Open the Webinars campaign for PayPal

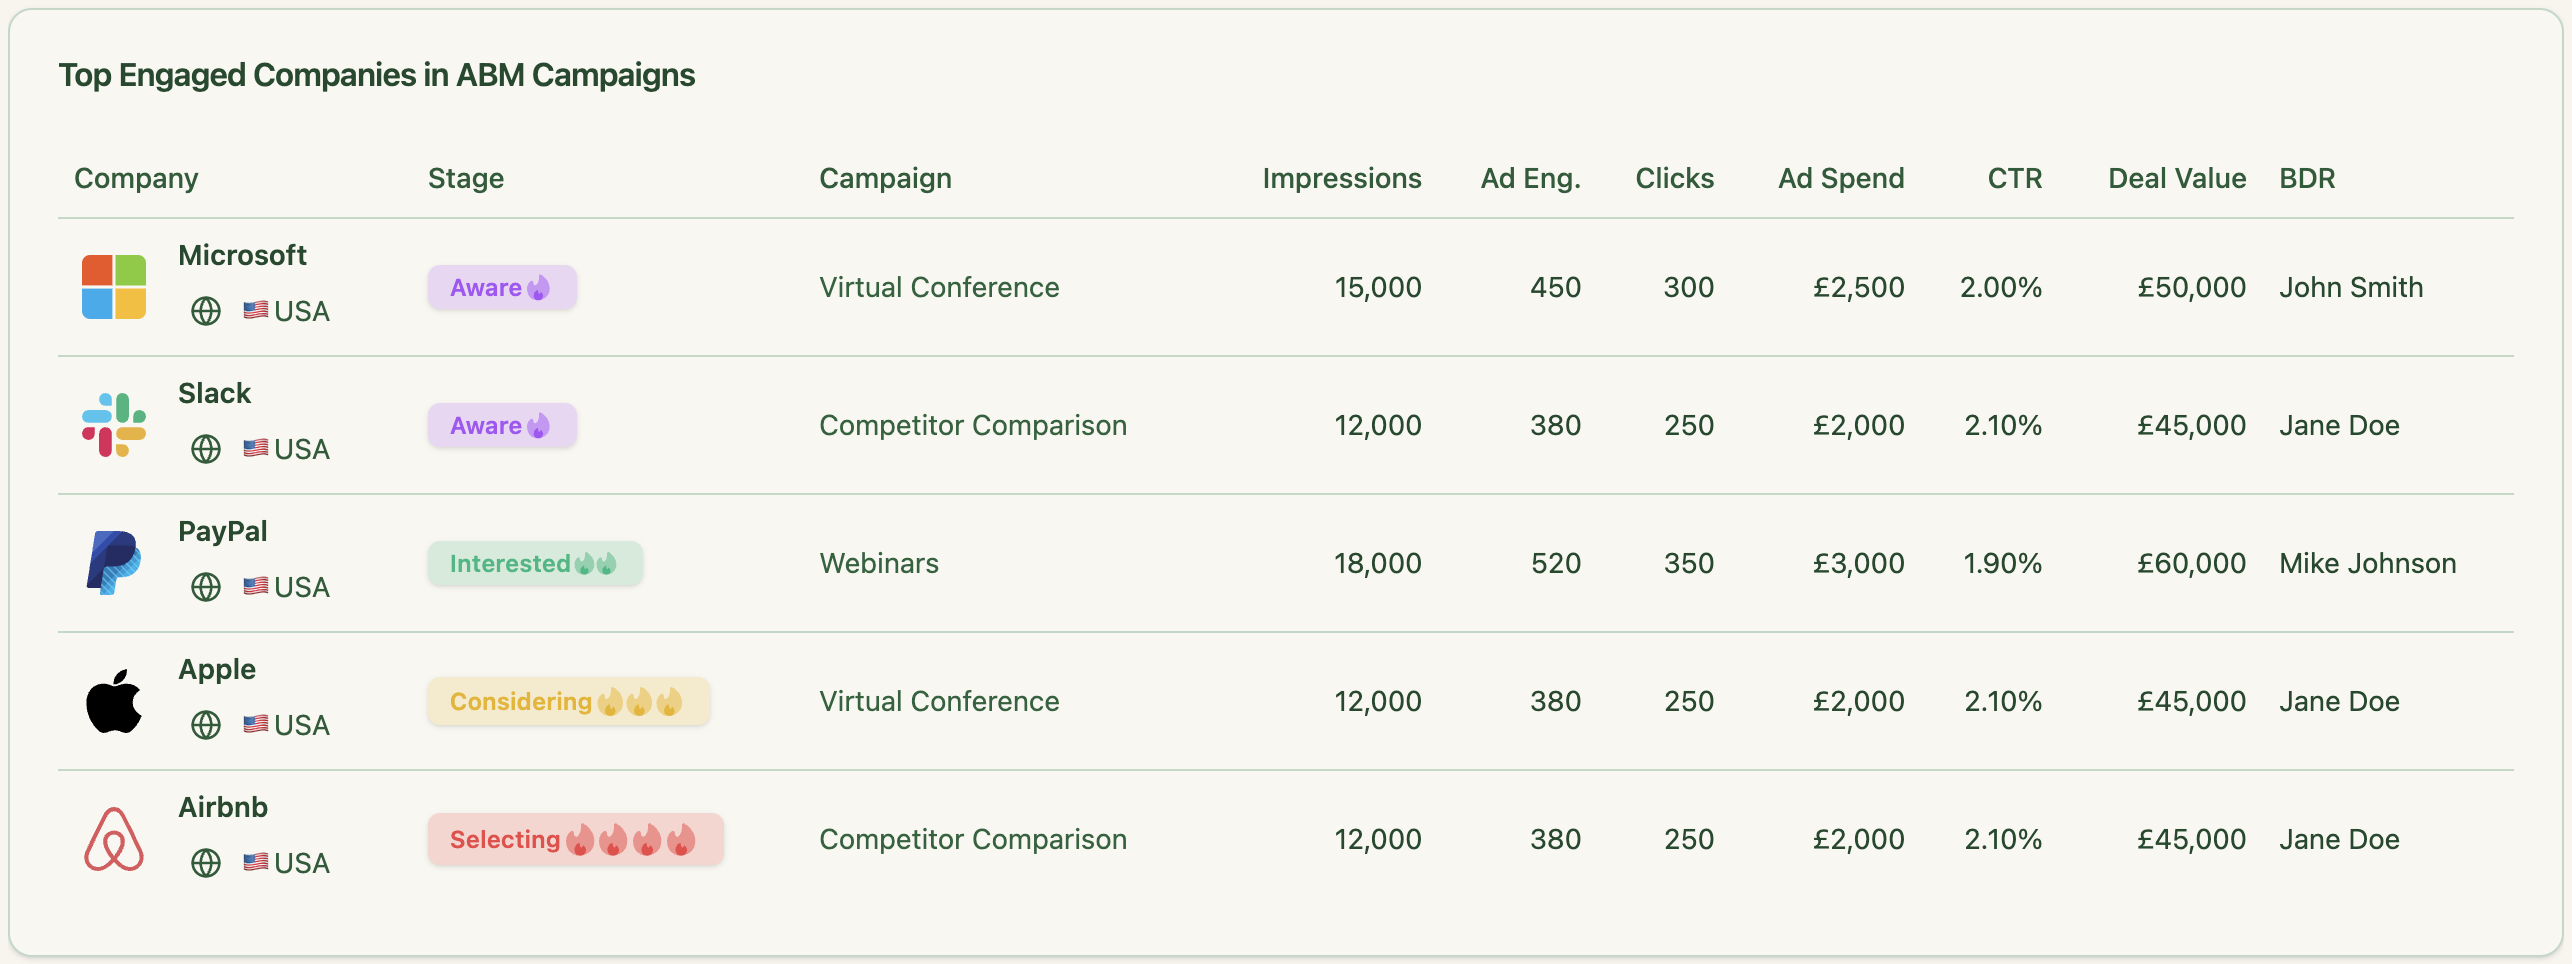878,563
